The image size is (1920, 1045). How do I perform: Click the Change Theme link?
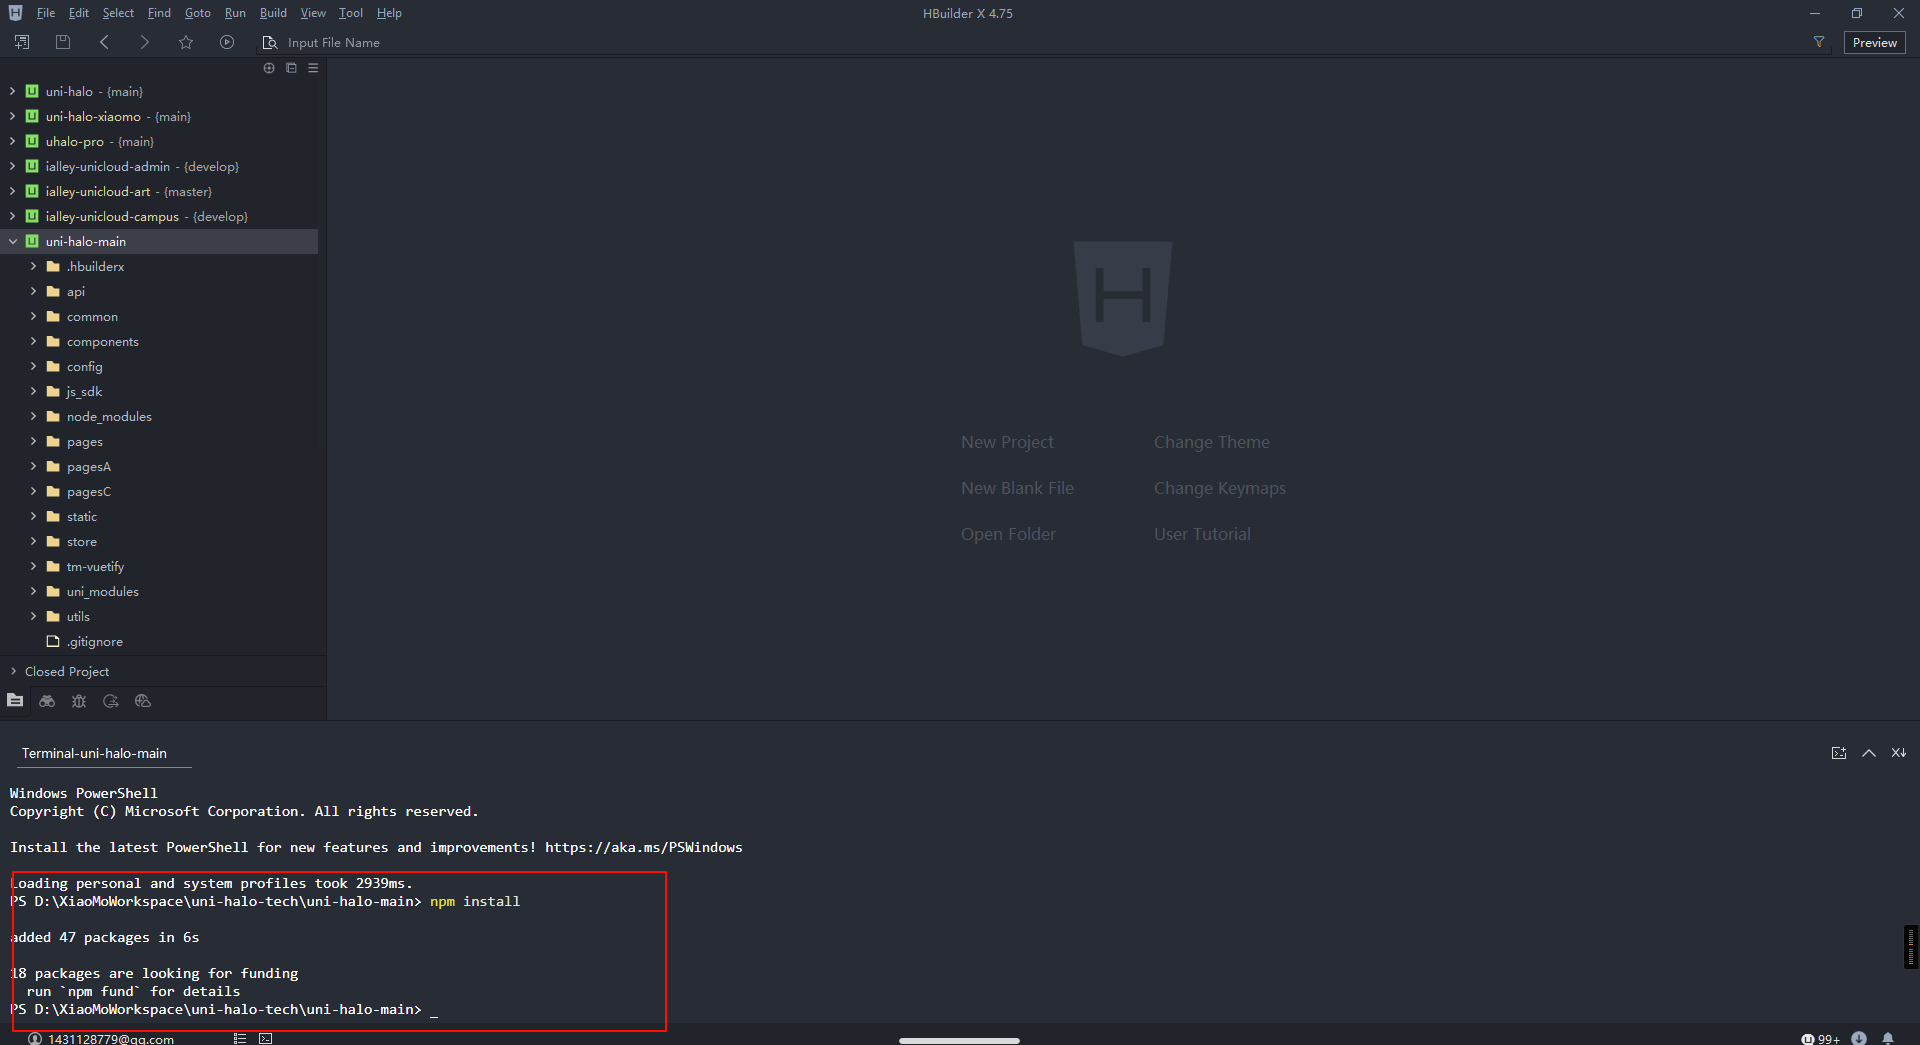point(1211,442)
